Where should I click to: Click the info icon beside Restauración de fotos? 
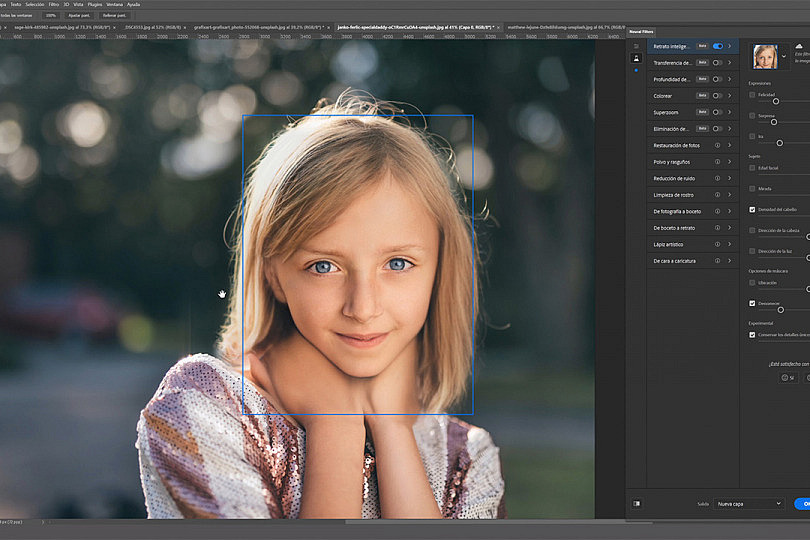[717, 145]
